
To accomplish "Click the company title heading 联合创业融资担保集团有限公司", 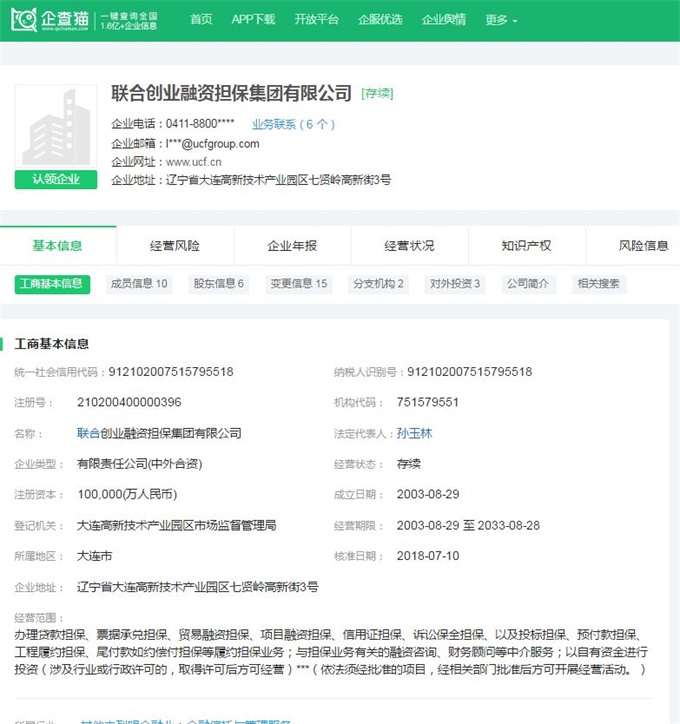I will [232, 93].
